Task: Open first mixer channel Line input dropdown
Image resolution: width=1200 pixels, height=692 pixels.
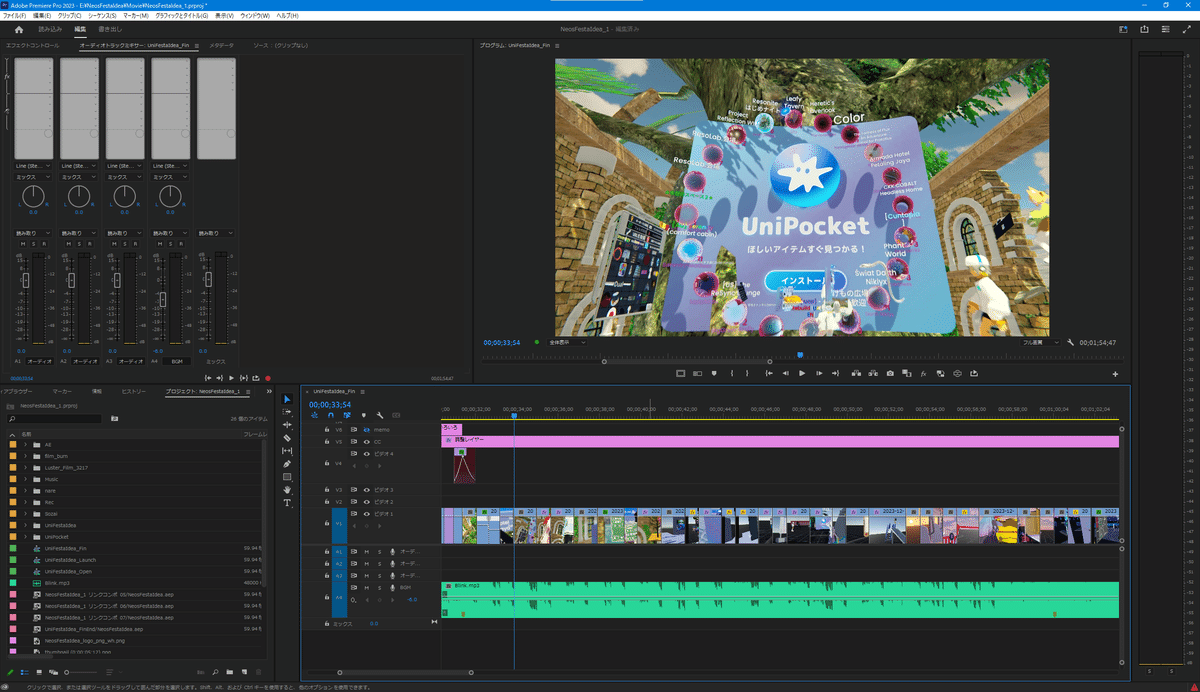Action: pos(34,165)
